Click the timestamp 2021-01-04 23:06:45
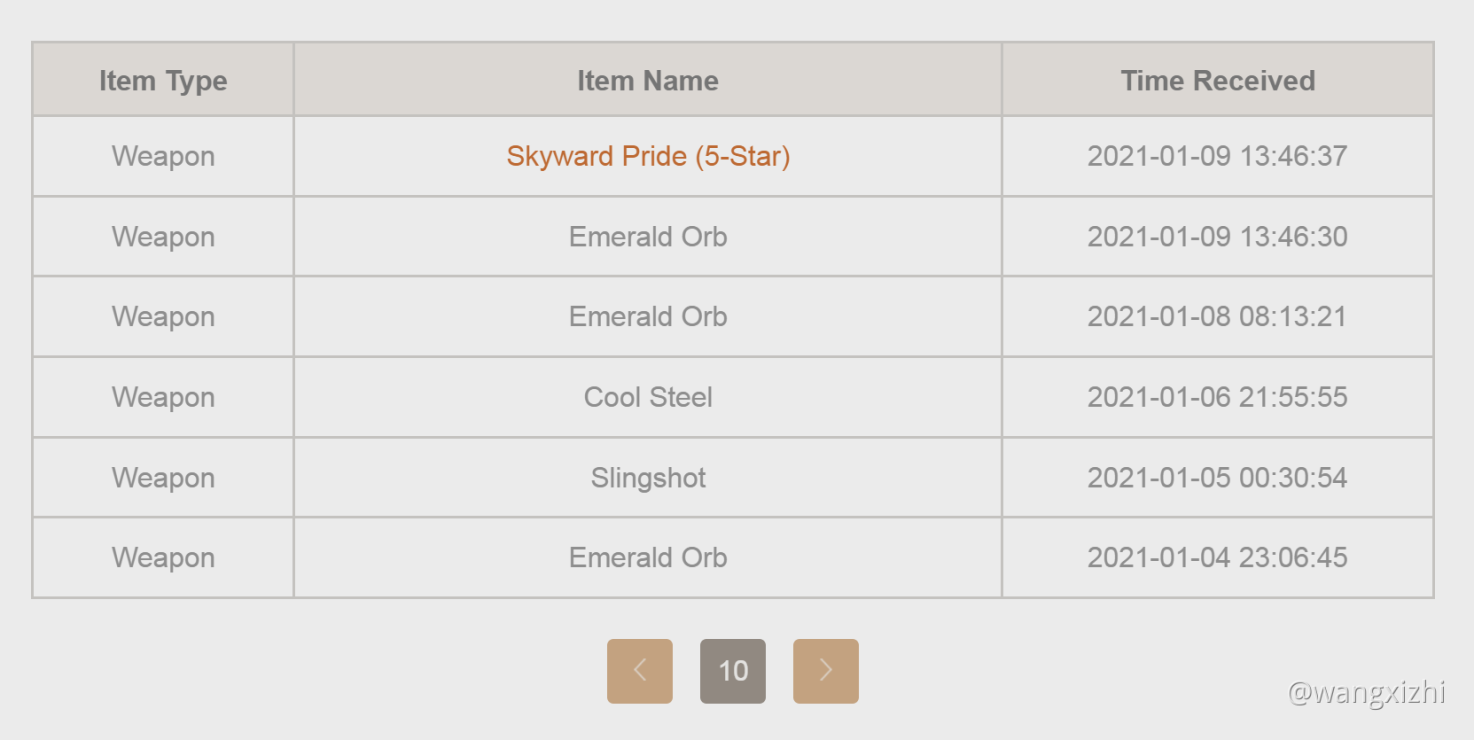The width and height of the screenshot is (1474, 740). pos(1217,558)
